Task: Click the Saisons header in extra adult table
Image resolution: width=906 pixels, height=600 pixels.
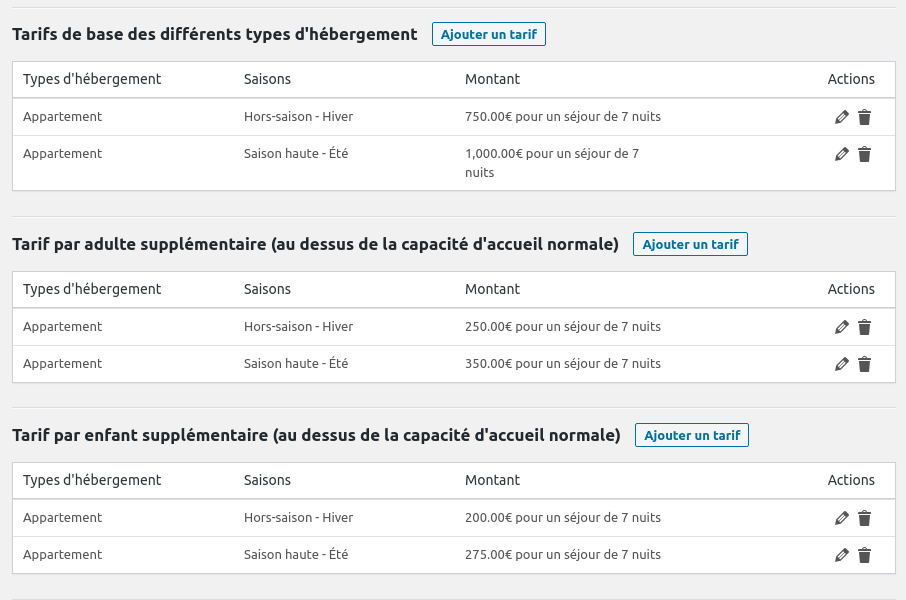Action: [x=267, y=289]
